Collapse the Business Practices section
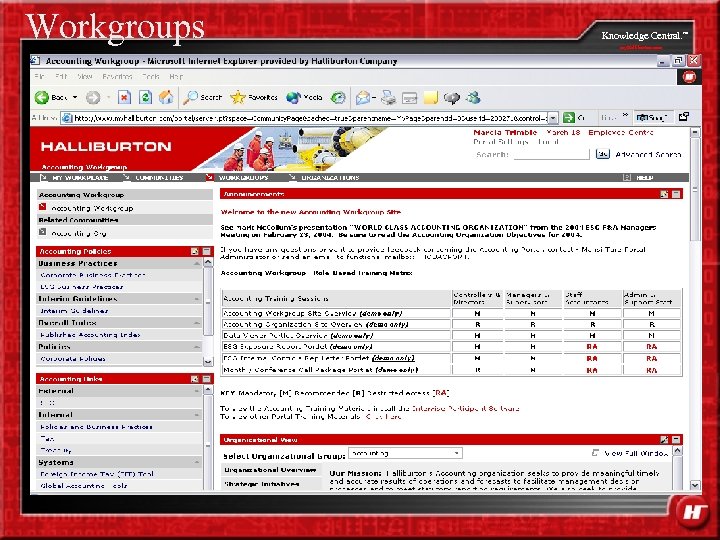 [197, 264]
